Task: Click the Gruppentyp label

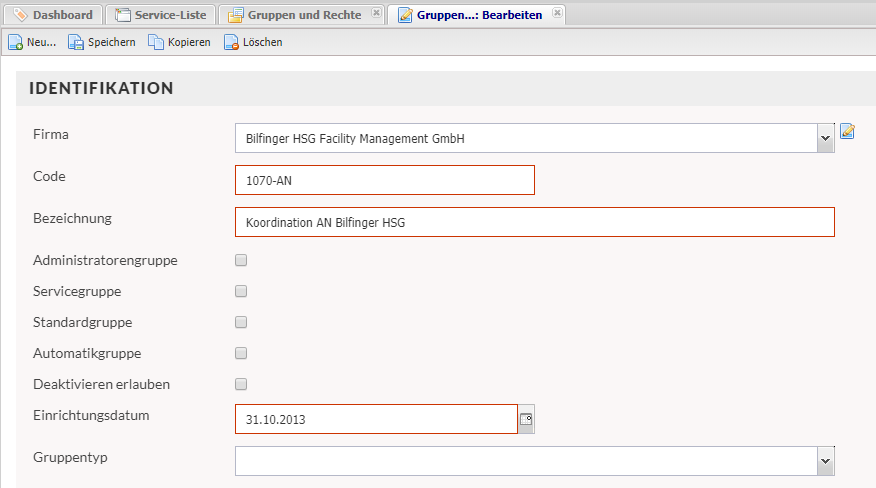Action: (x=70, y=457)
